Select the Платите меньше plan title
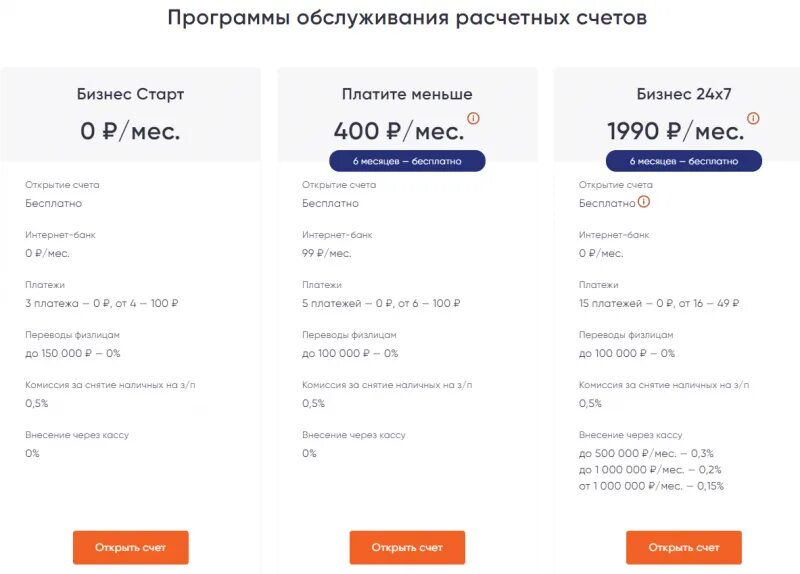This screenshot has height=574, width=800. [x=407, y=94]
